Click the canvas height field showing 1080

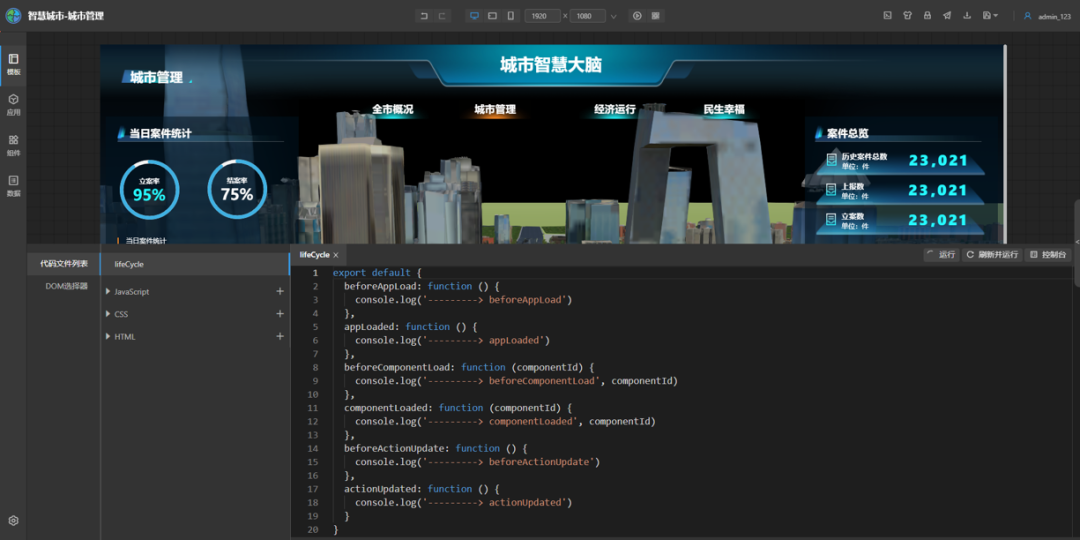click(x=588, y=16)
